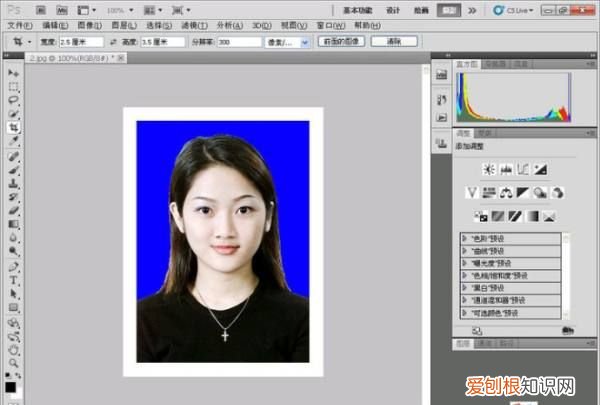This screenshot has width=600, height=405.
Task: Activate the Horizontal Type tool
Action: (13, 281)
